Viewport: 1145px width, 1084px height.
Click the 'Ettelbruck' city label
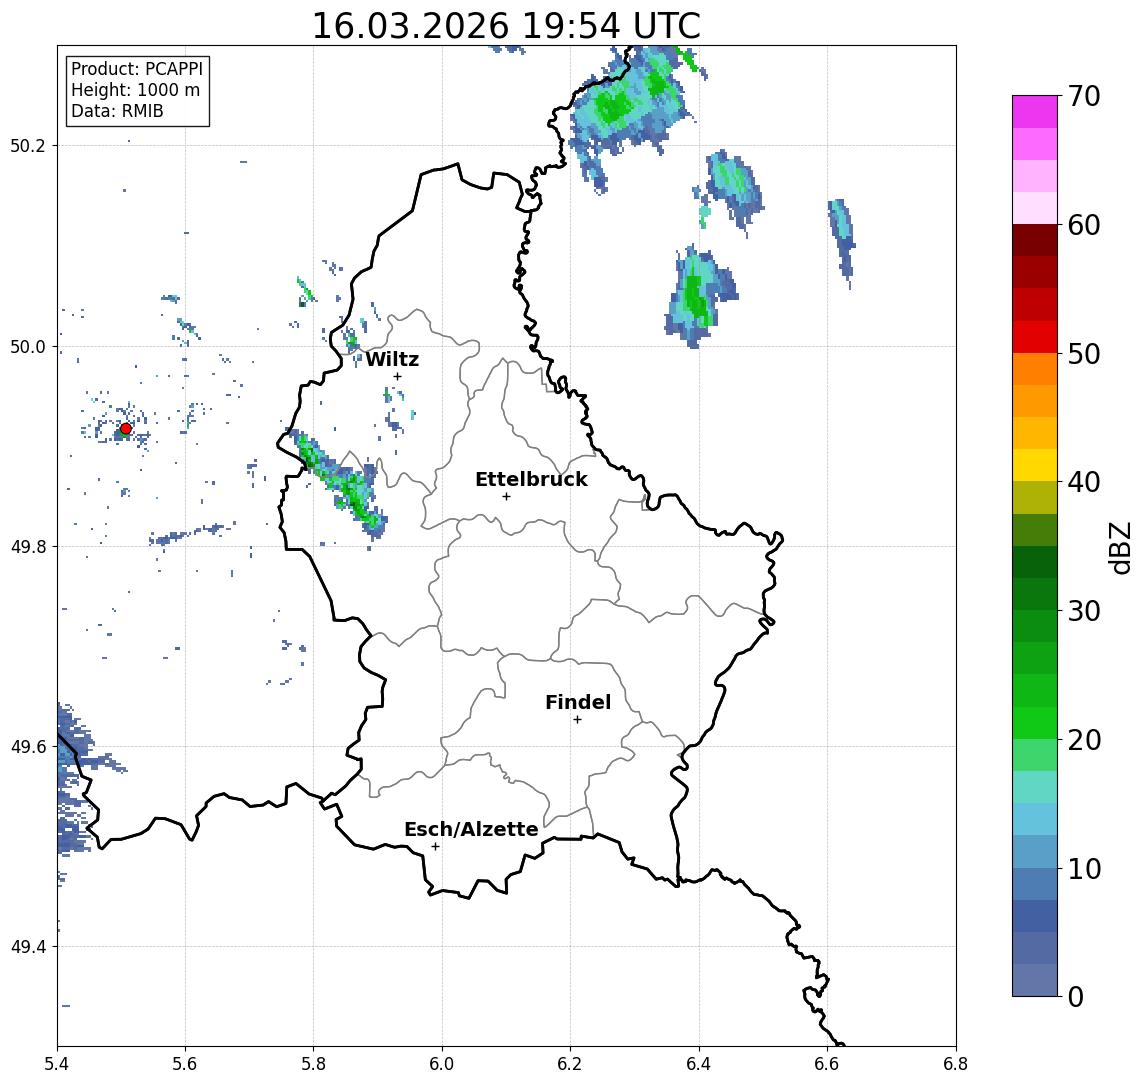tap(531, 479)
